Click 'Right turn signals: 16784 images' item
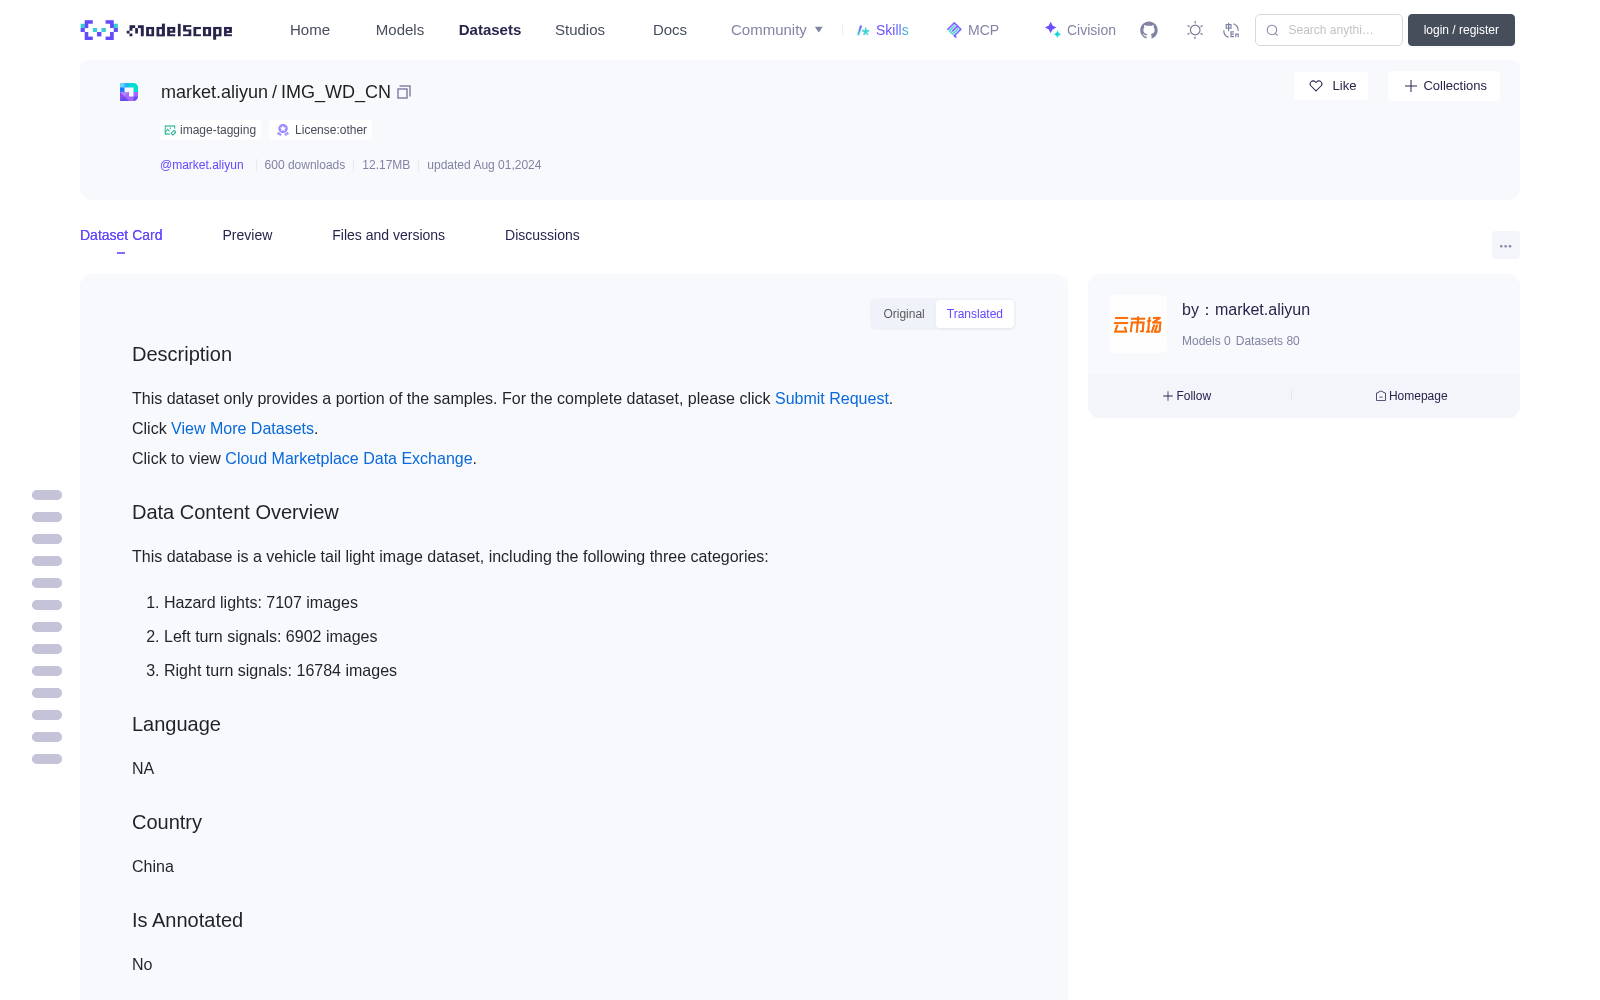 coord(280,670)
